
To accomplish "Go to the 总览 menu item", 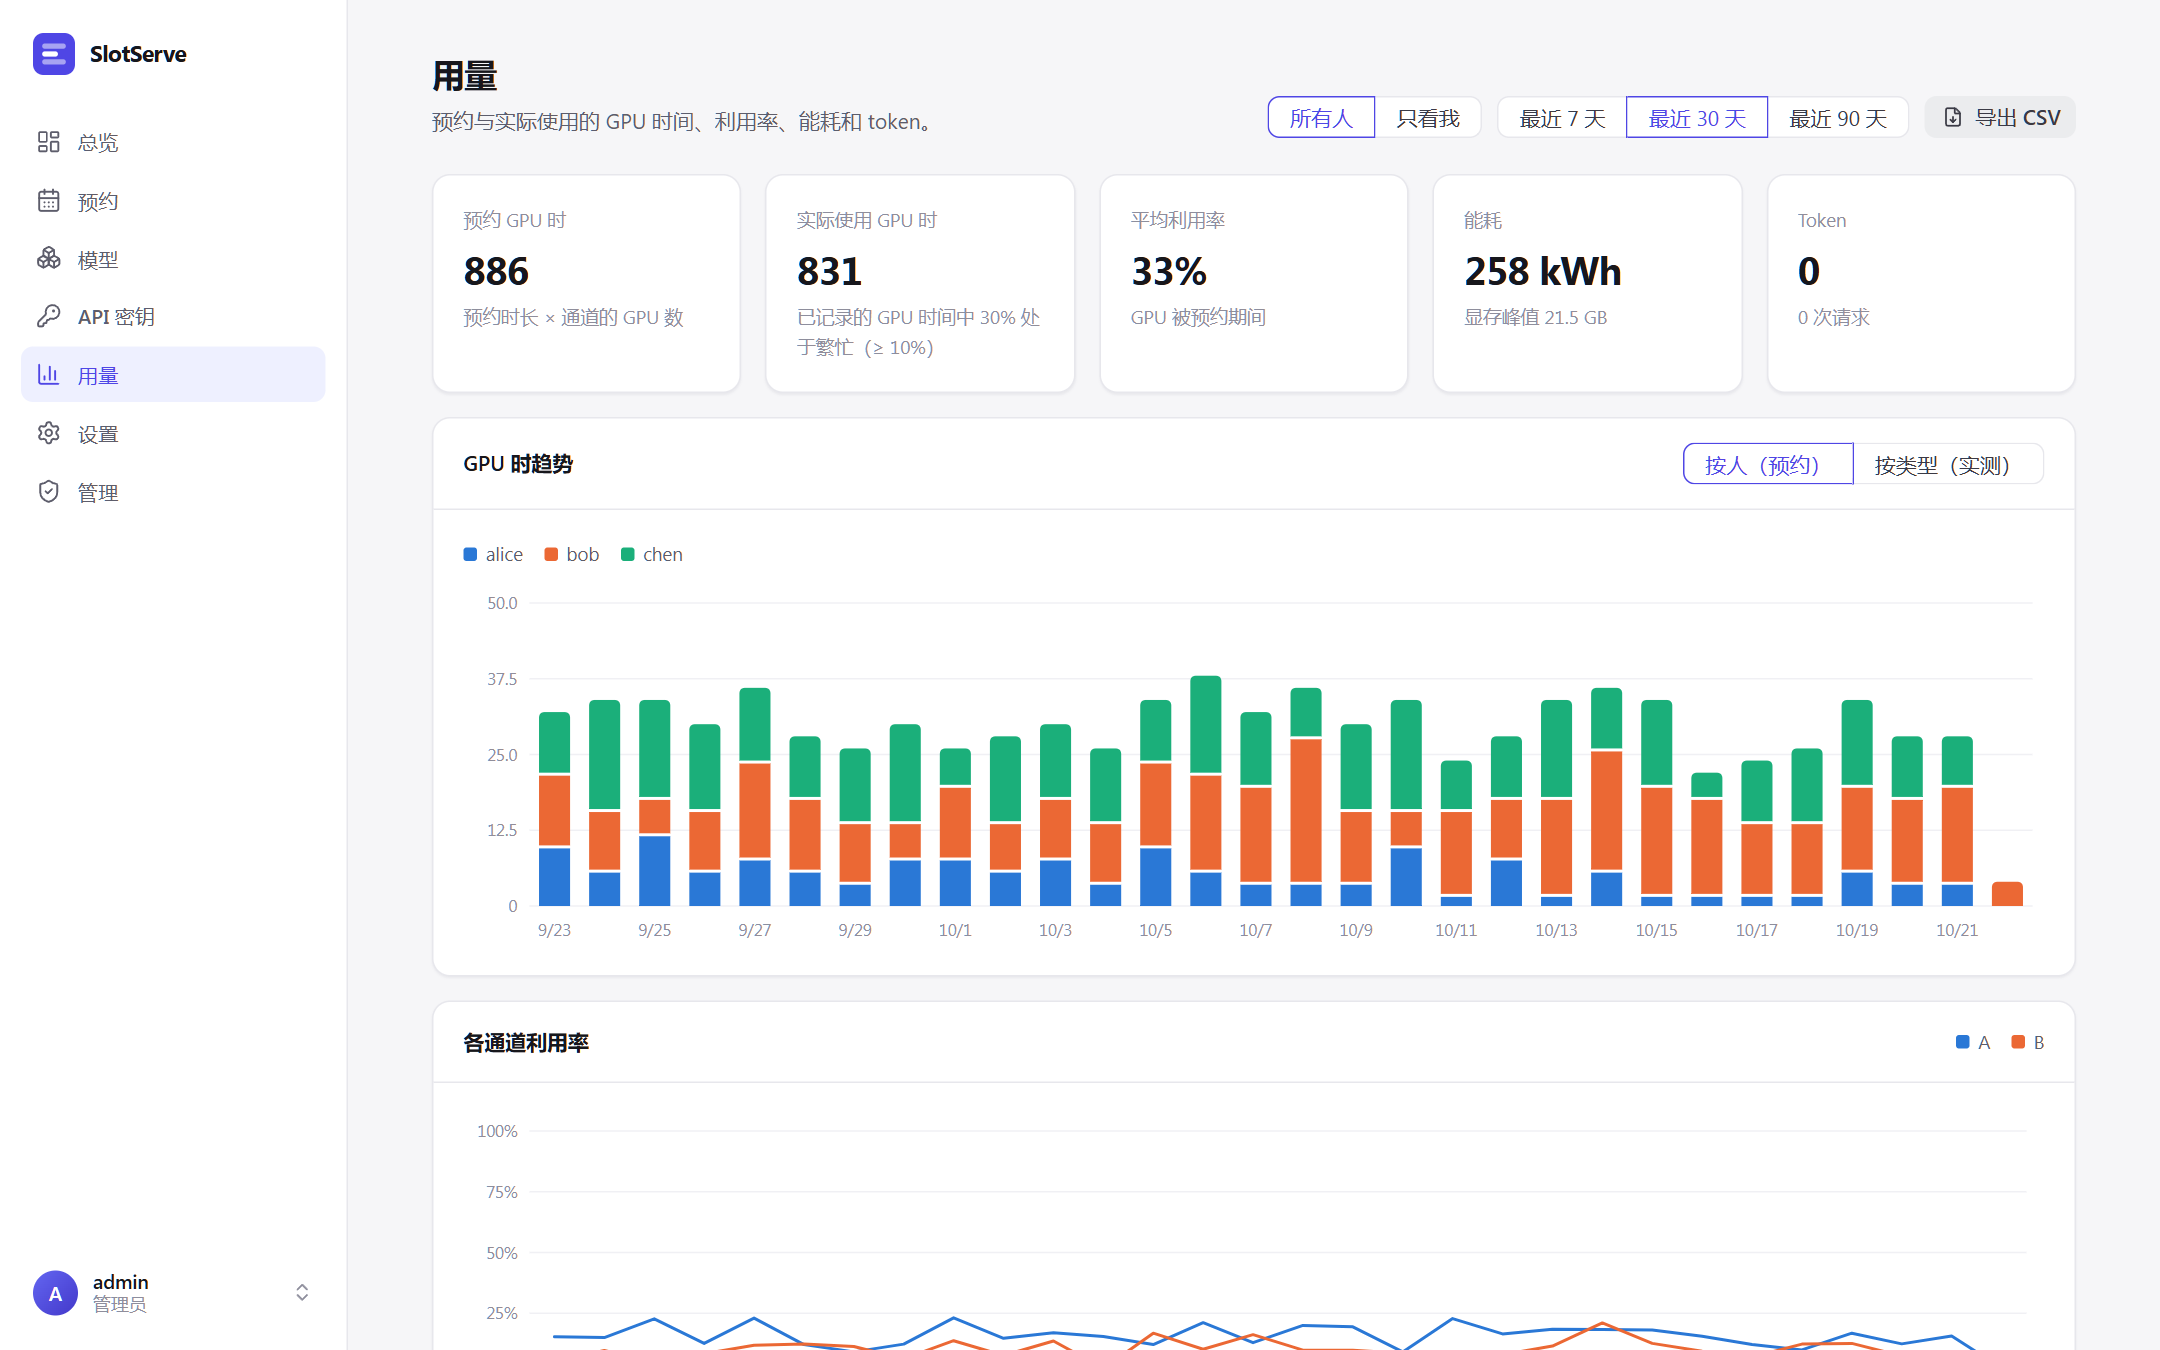I will click(x=173, y=142).
